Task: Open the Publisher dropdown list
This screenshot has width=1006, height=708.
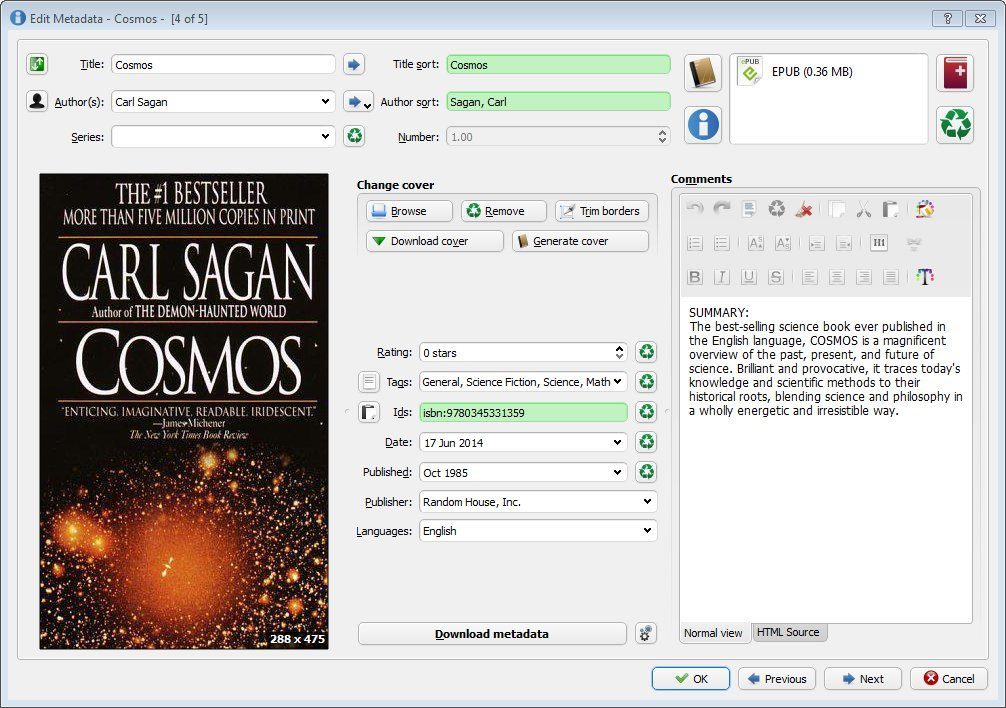Action: click(x=647, y=502)
